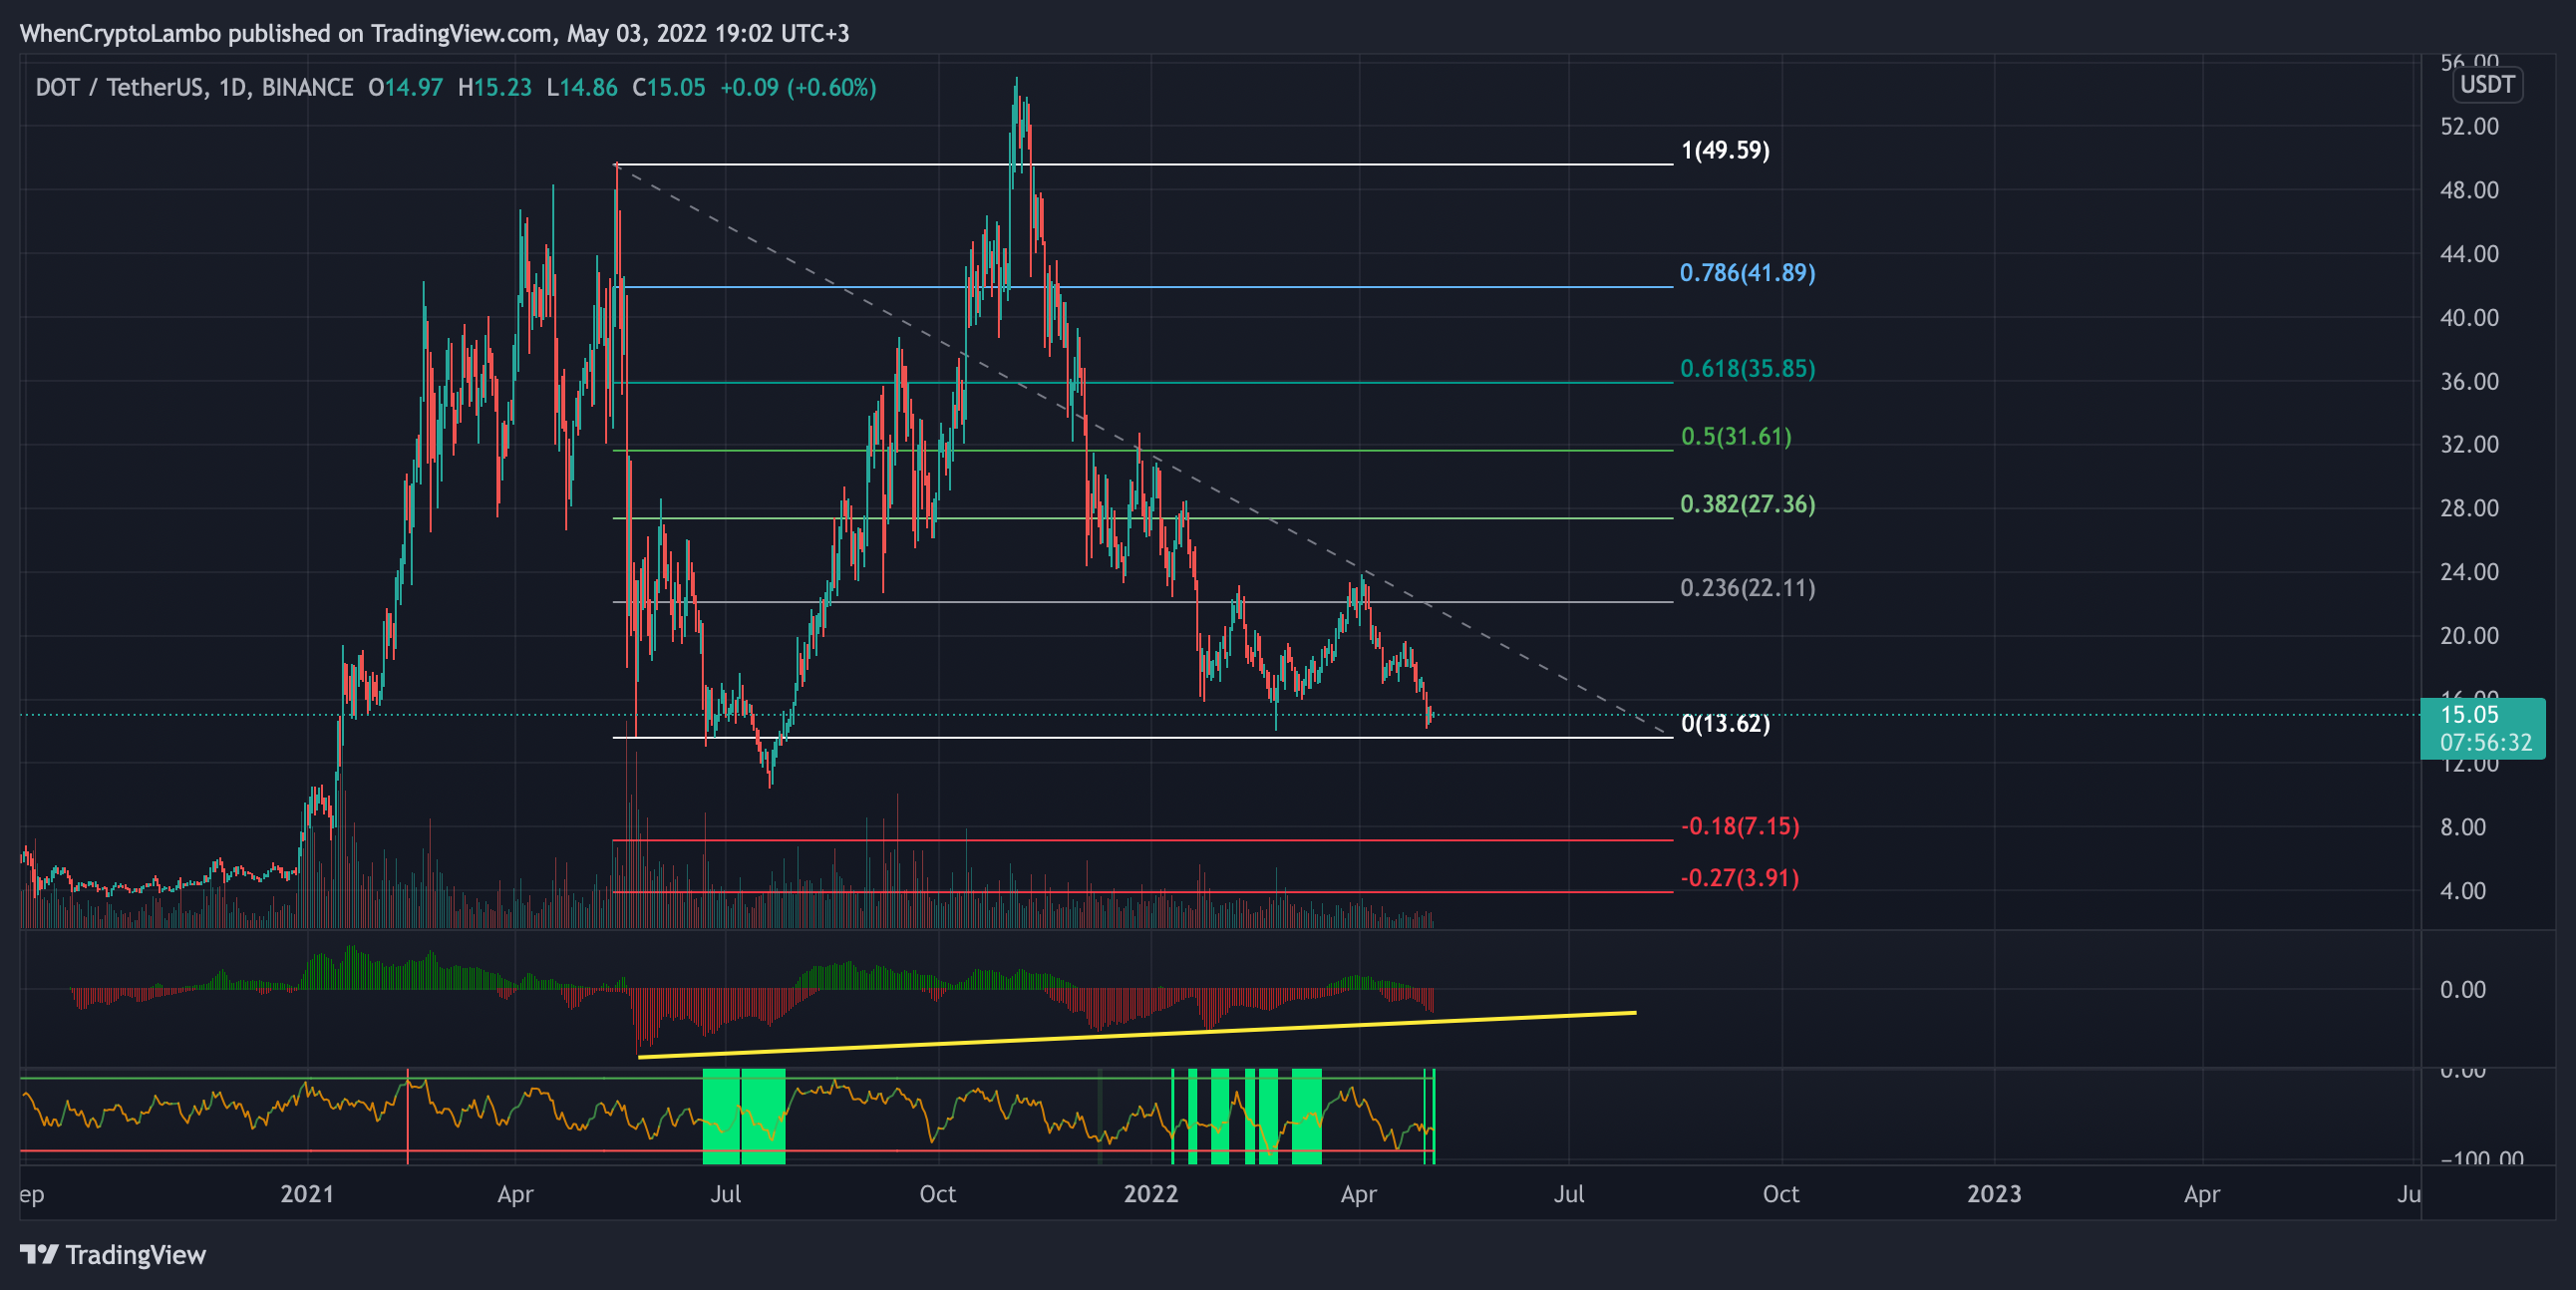Click the TradingView logo at bottom left
2576x1290 pixels.
[113, 1254]
